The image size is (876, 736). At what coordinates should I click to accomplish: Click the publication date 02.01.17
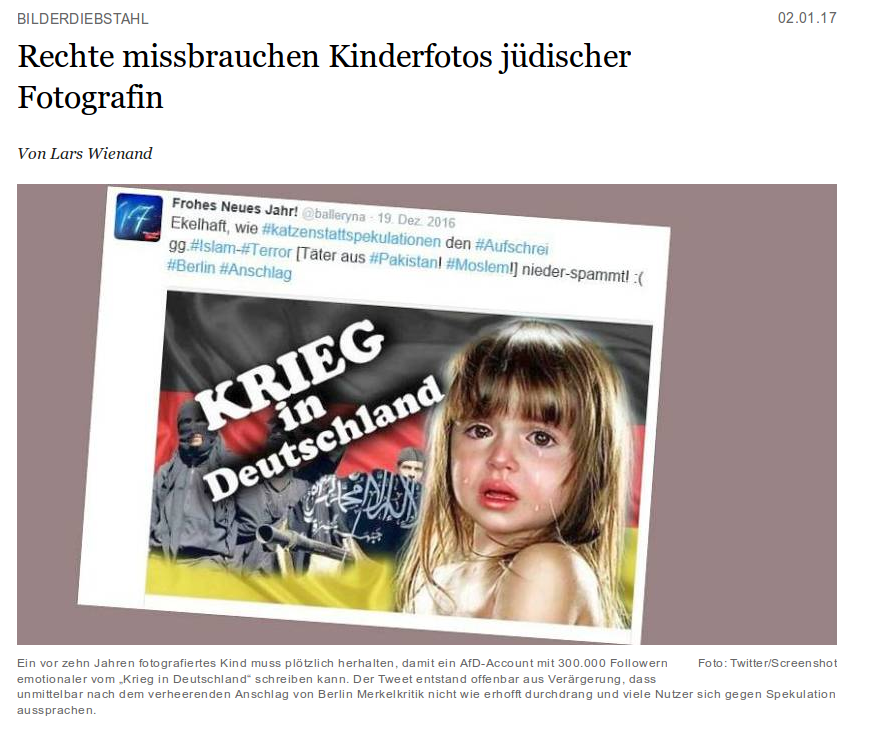tap(807, 18)
